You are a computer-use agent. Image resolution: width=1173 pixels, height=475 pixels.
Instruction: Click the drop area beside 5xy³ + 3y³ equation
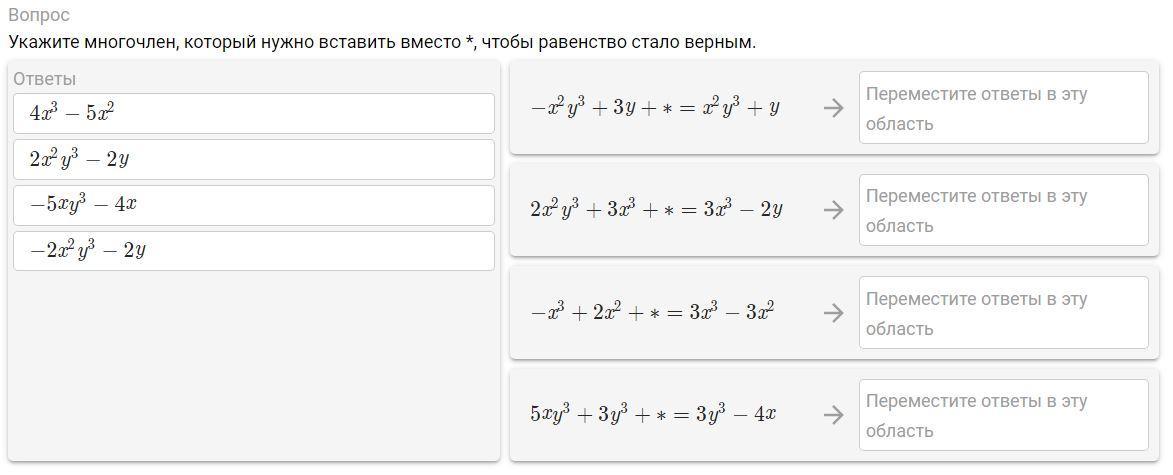[x=1003, y=415]
